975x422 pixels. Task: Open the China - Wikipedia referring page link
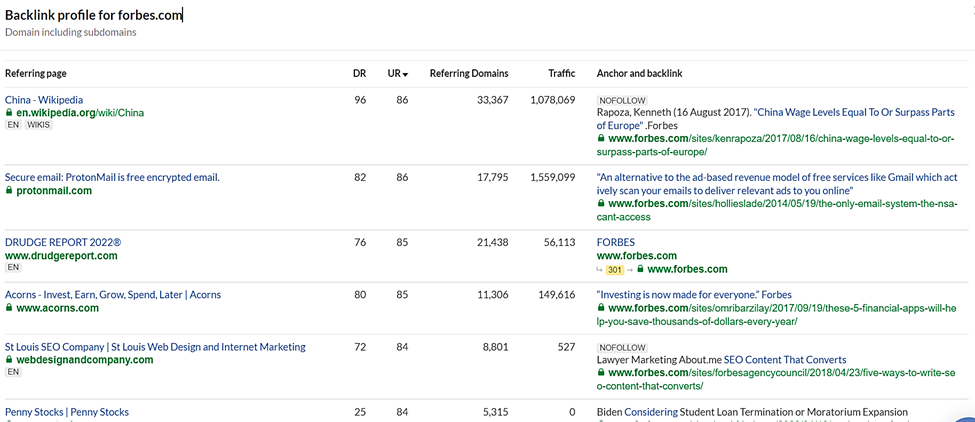click(44, 99)
